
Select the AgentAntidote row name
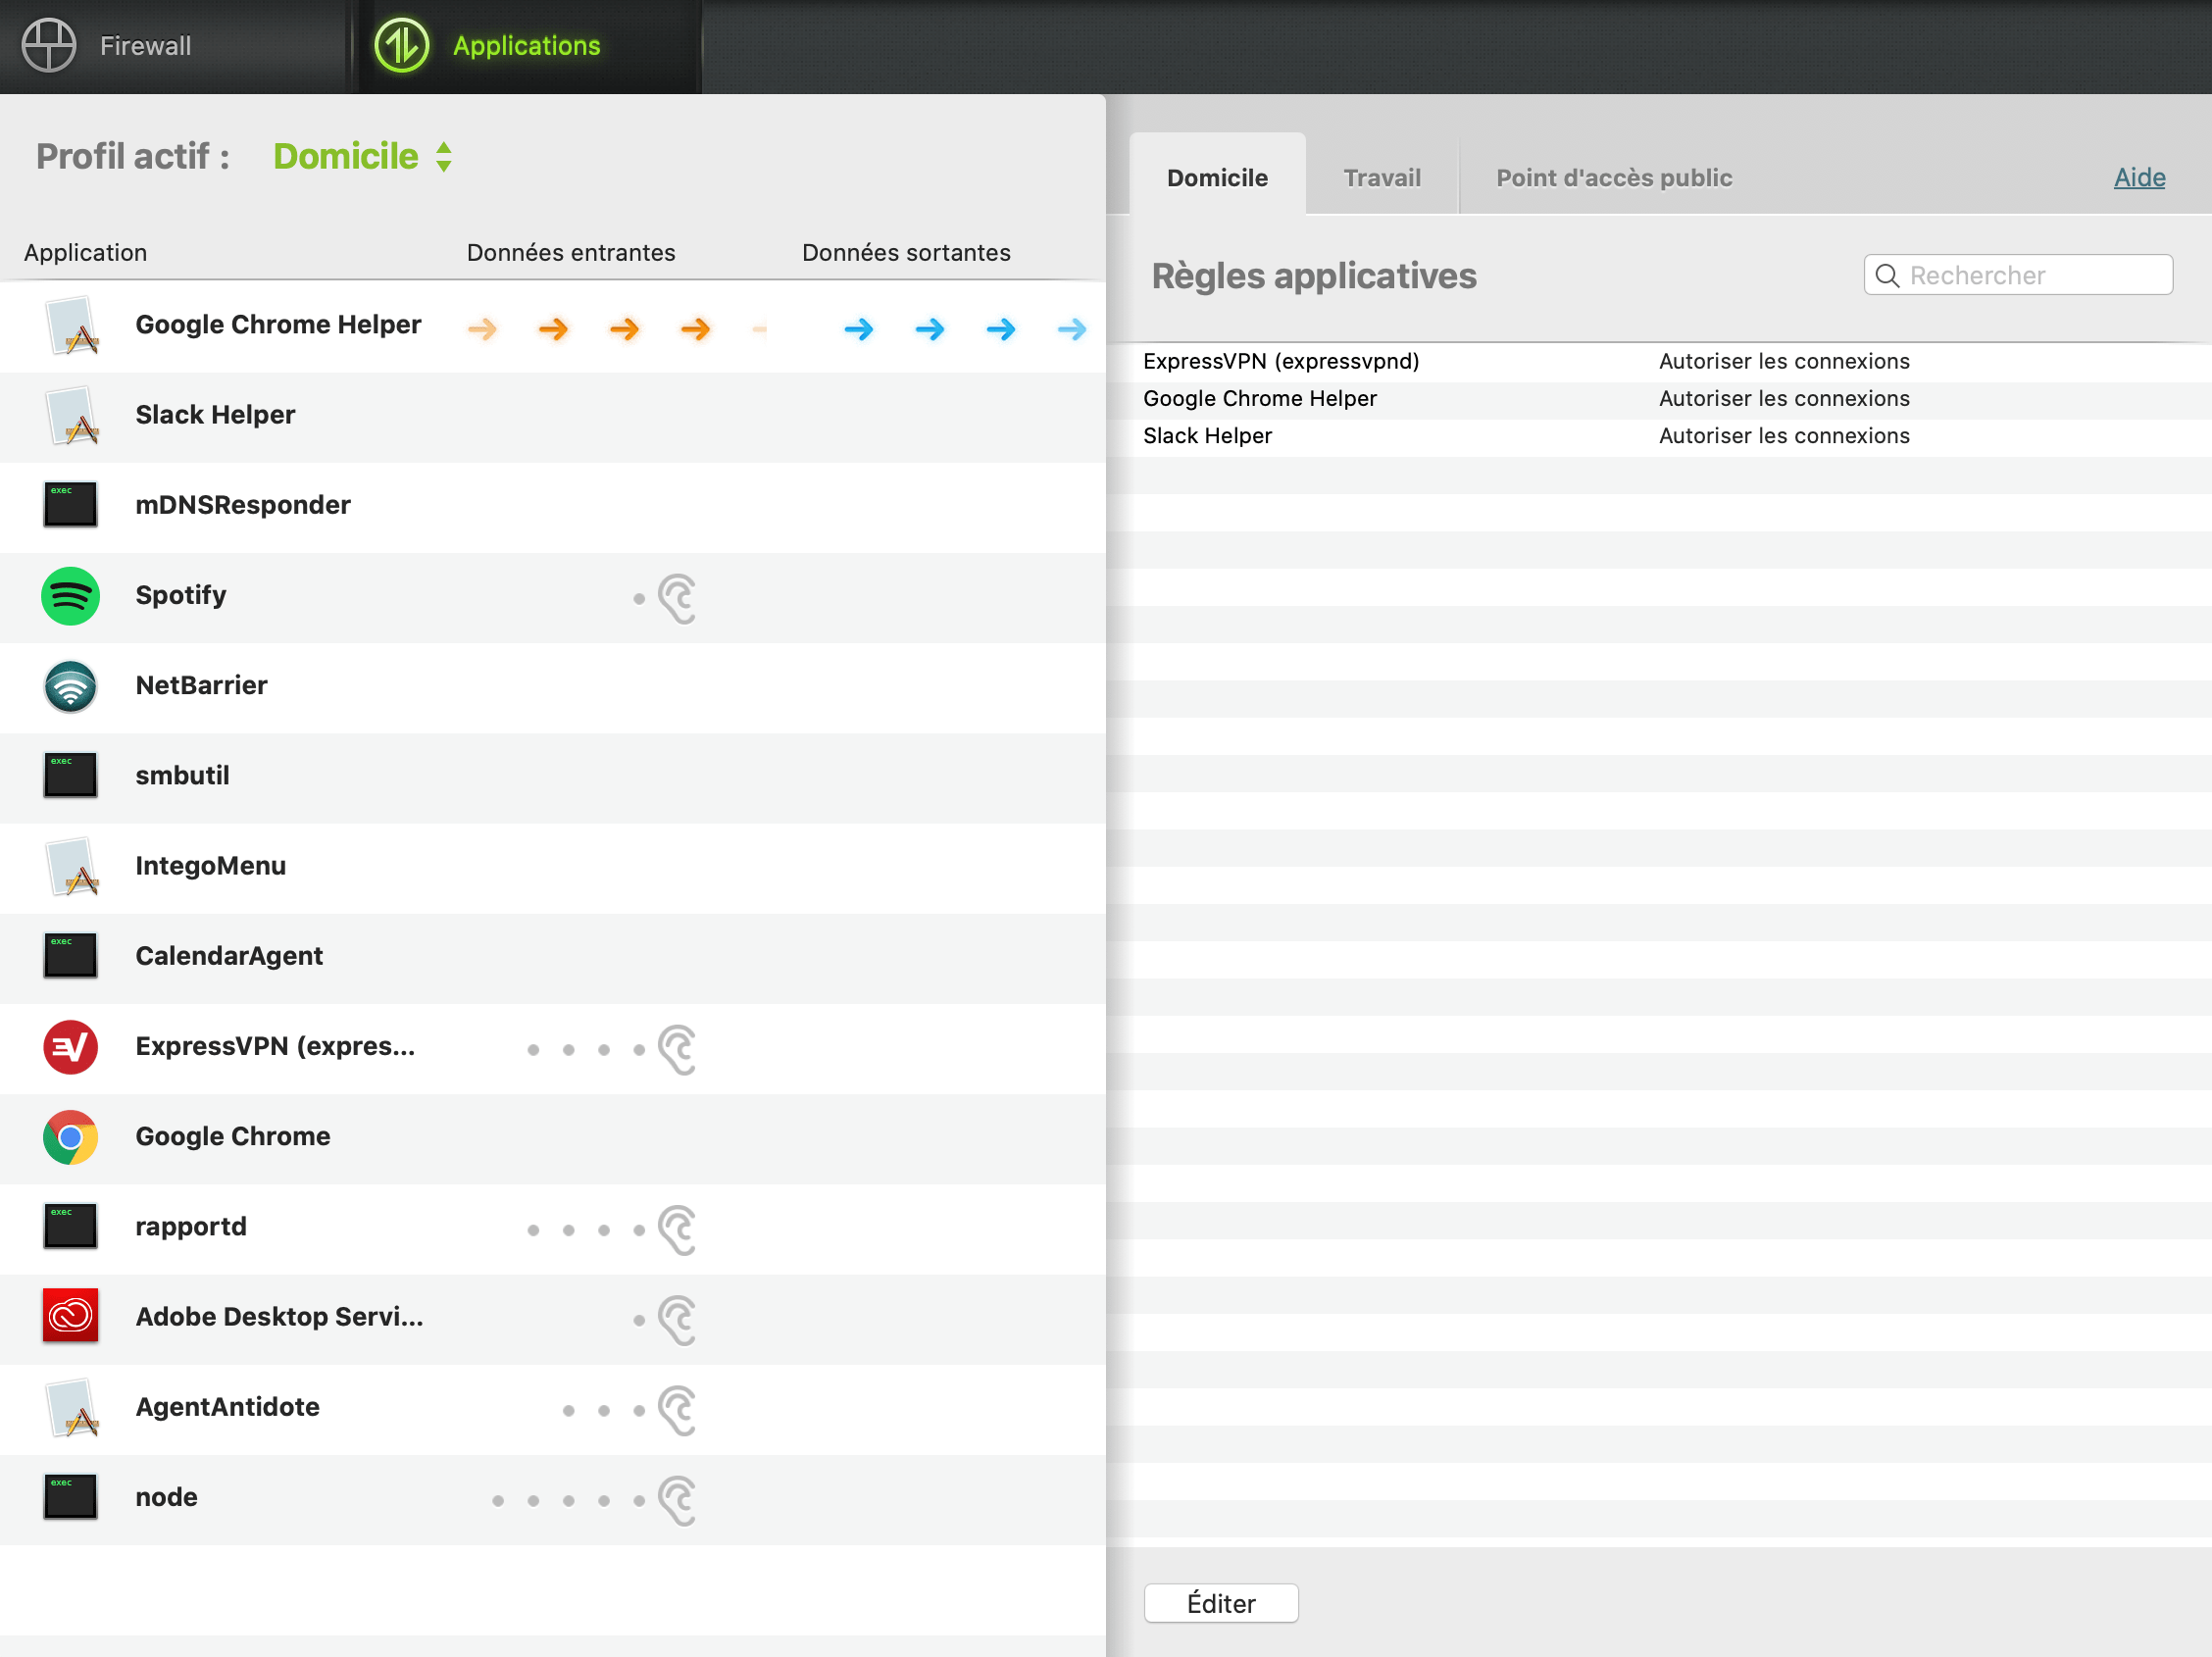227,1407
